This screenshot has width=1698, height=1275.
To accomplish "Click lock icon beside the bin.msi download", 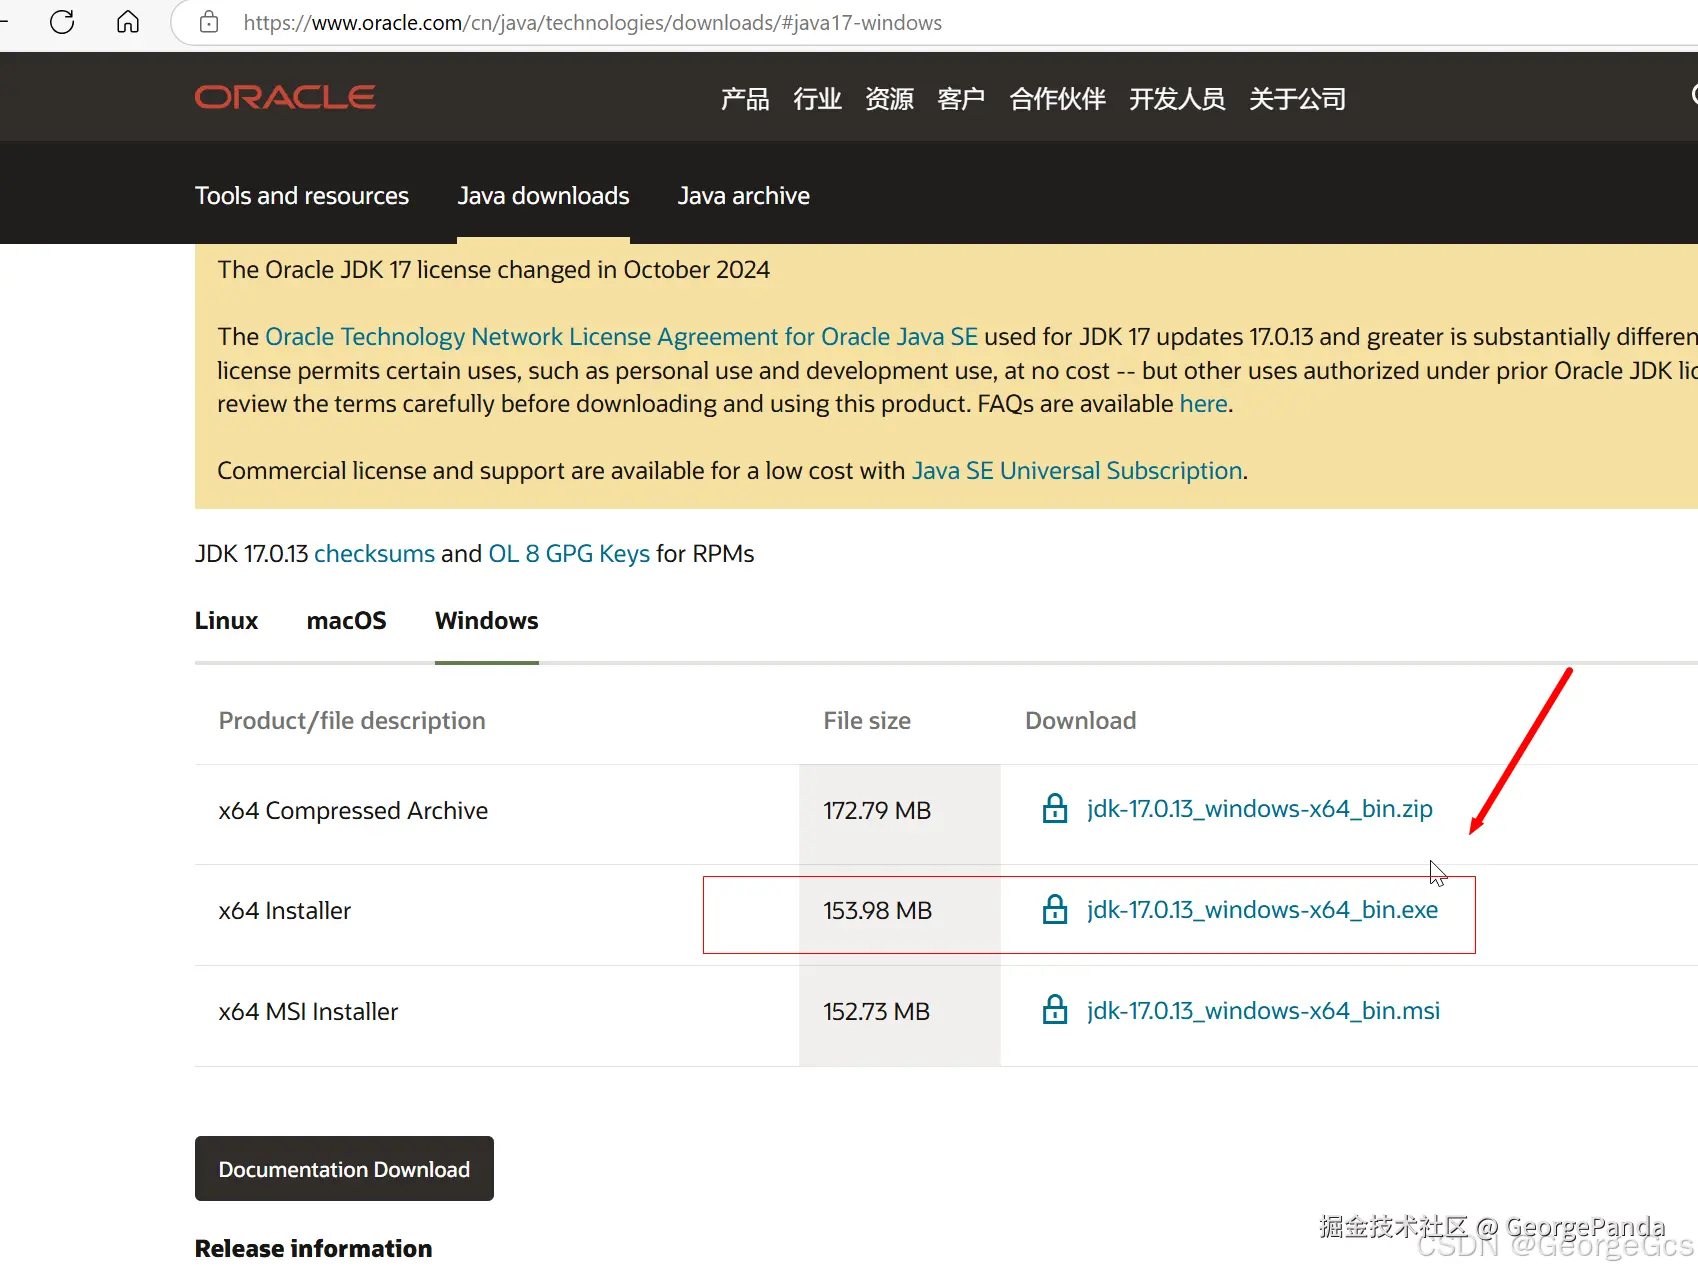I will (1055, 1010).
